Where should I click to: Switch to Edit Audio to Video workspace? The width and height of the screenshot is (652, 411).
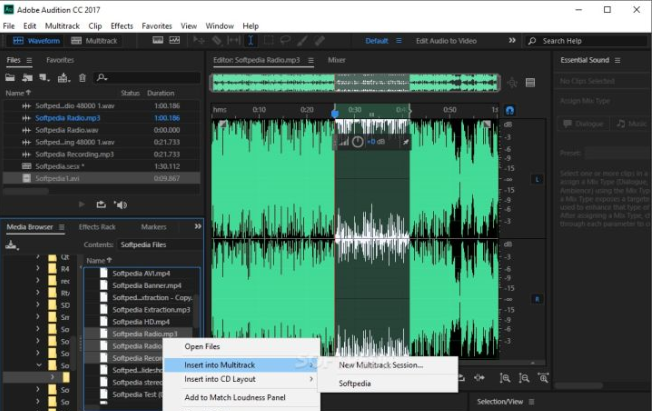(x=446, y=41)
